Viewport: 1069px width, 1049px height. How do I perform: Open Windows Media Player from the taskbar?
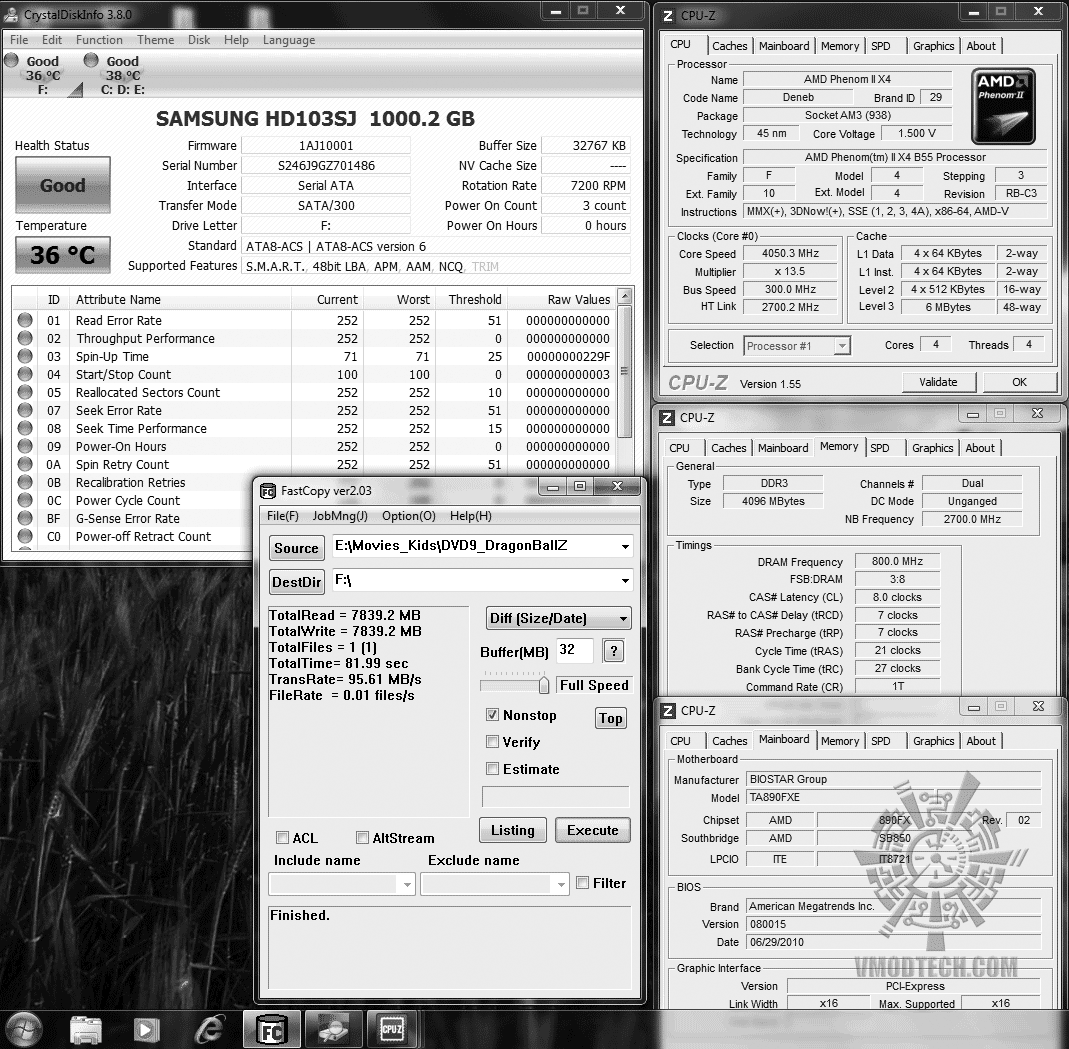click(146, 1030)
